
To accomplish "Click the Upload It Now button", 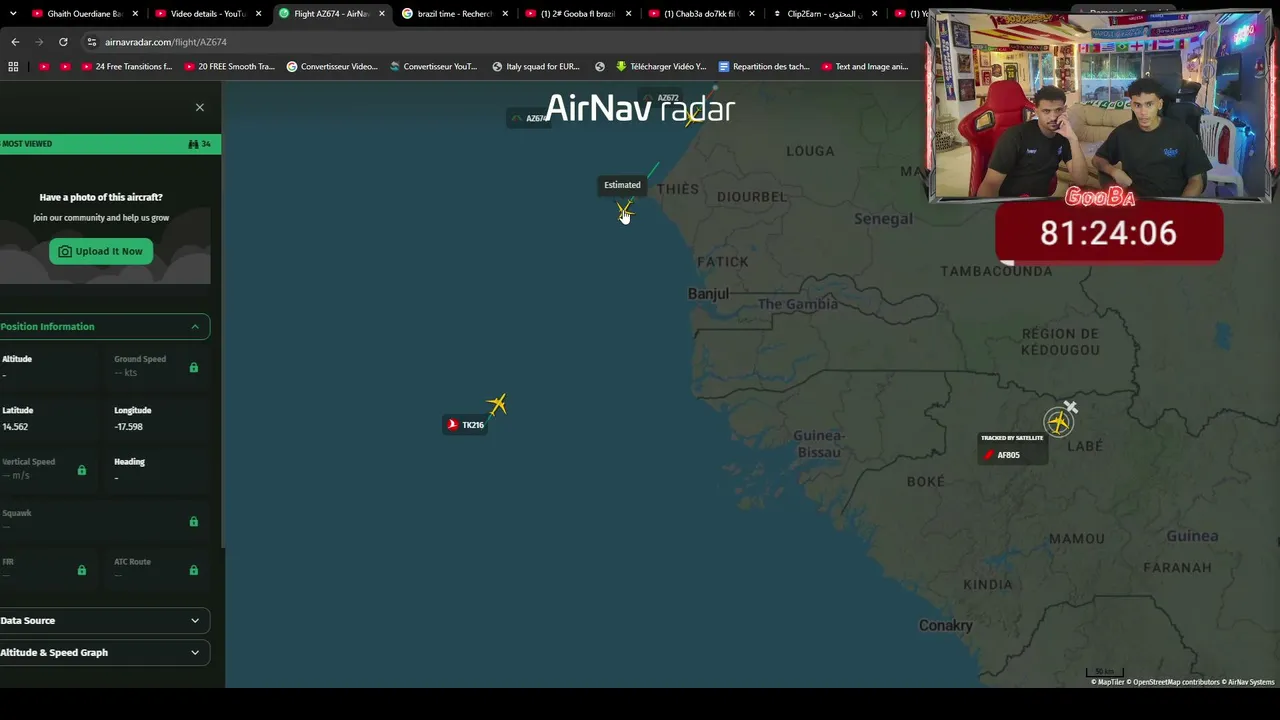I will coord(101,251).
